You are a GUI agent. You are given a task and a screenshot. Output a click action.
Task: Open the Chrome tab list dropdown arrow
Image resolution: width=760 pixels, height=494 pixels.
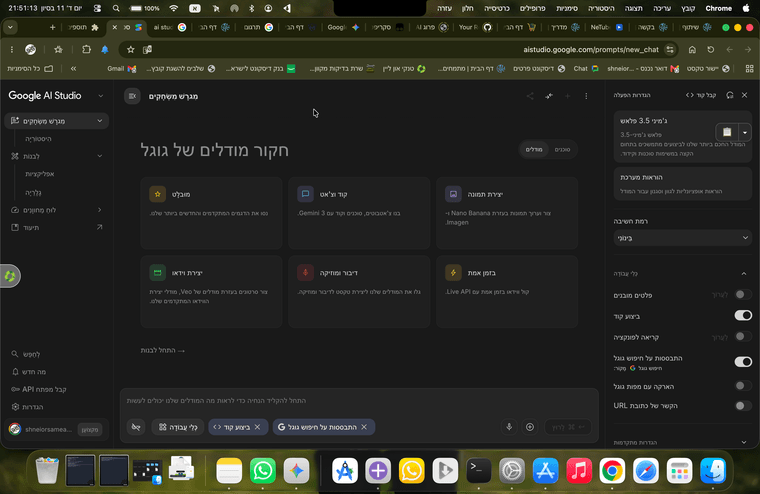(x=10, y=27)
